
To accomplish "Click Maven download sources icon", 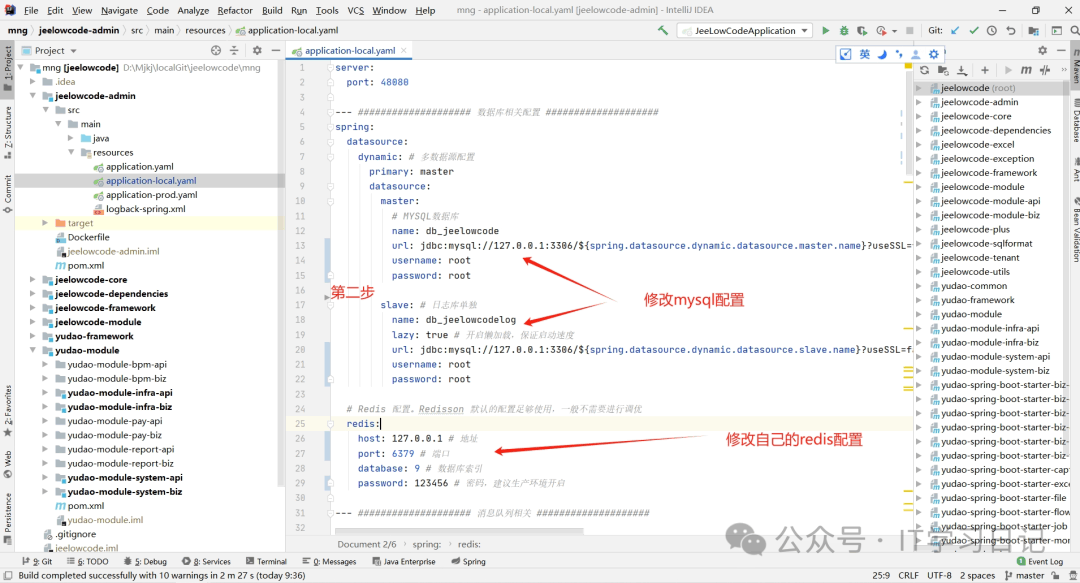I will (962, 70).
